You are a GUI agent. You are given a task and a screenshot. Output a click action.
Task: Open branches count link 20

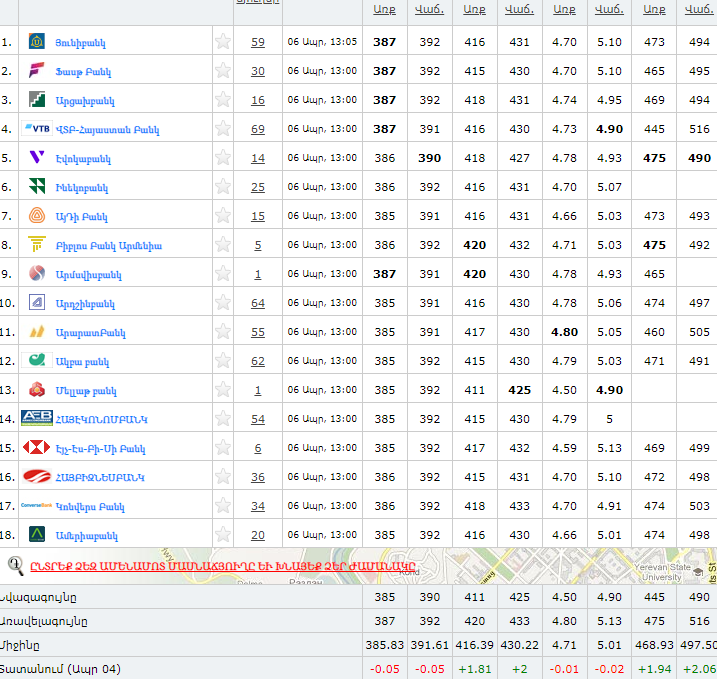[258, 535]
